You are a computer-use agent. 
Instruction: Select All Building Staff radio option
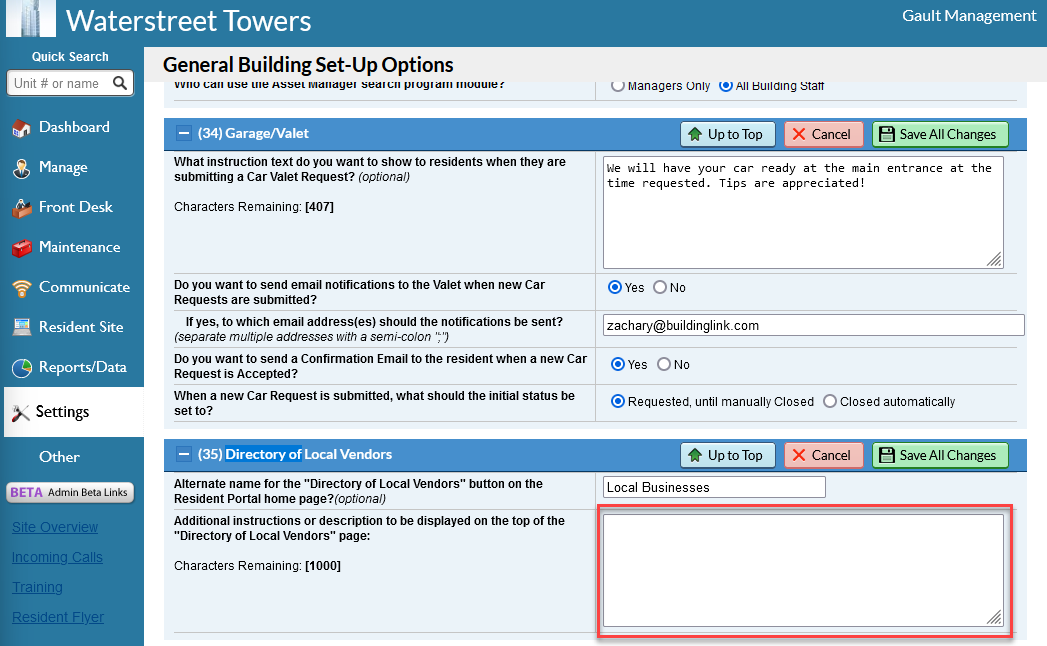click(x=726, y=86)
